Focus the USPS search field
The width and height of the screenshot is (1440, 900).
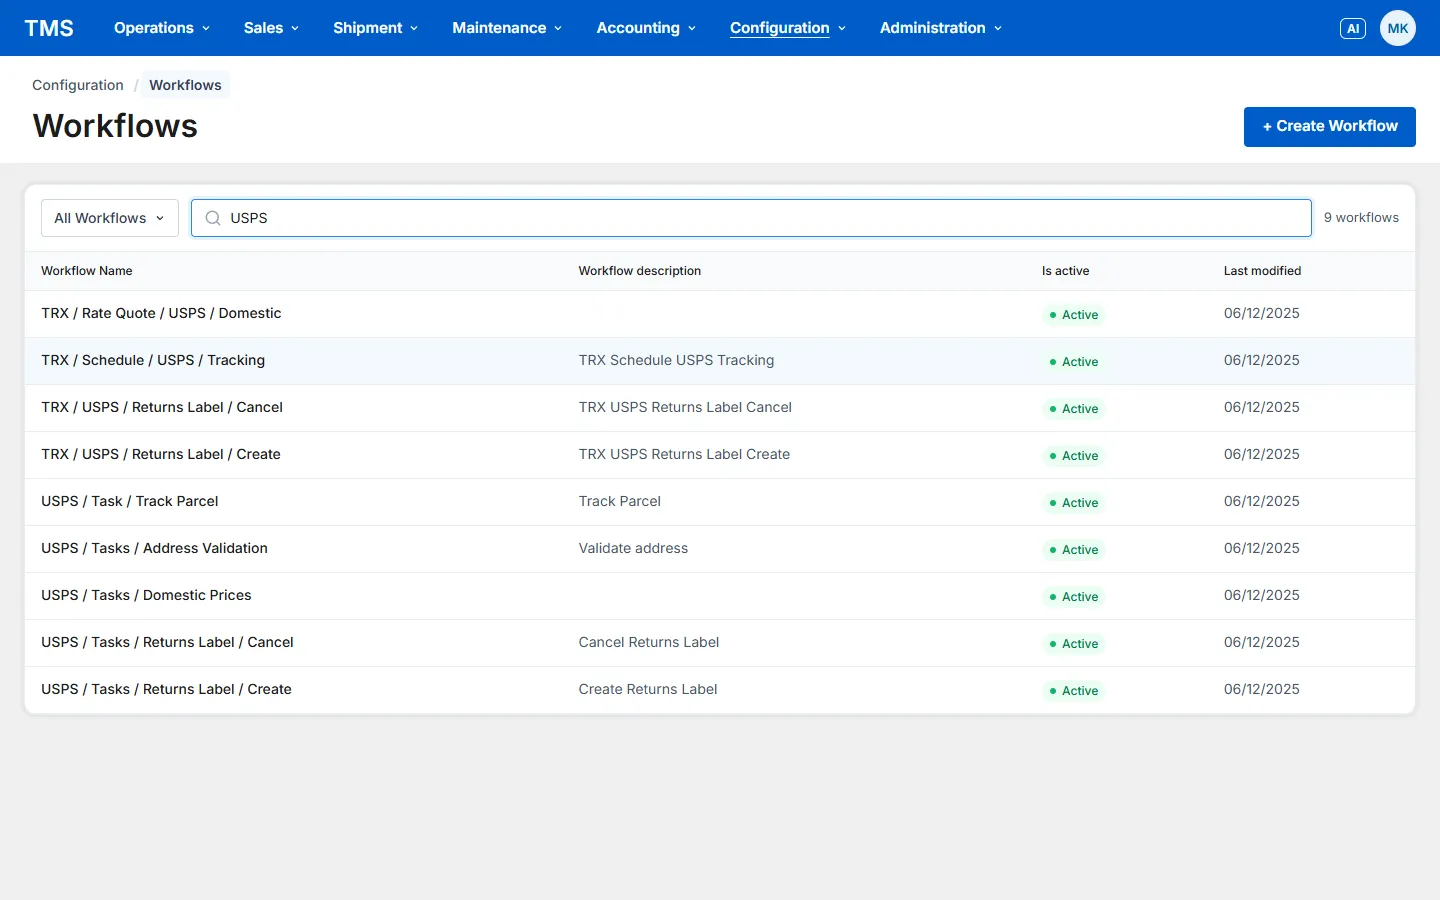pyautogui.click(x=751, y=218)
